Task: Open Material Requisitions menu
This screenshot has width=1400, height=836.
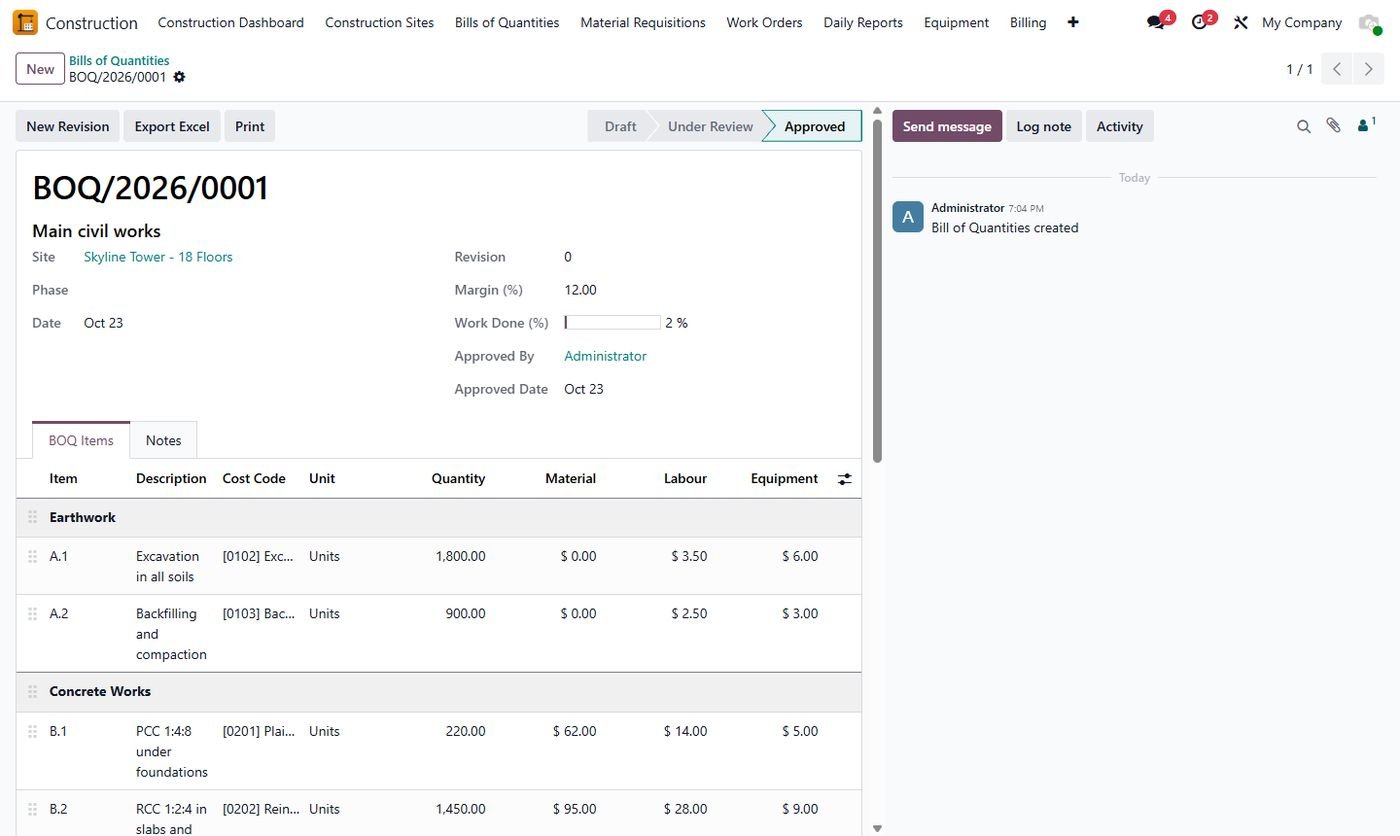Action: click(x=643, y=22)
